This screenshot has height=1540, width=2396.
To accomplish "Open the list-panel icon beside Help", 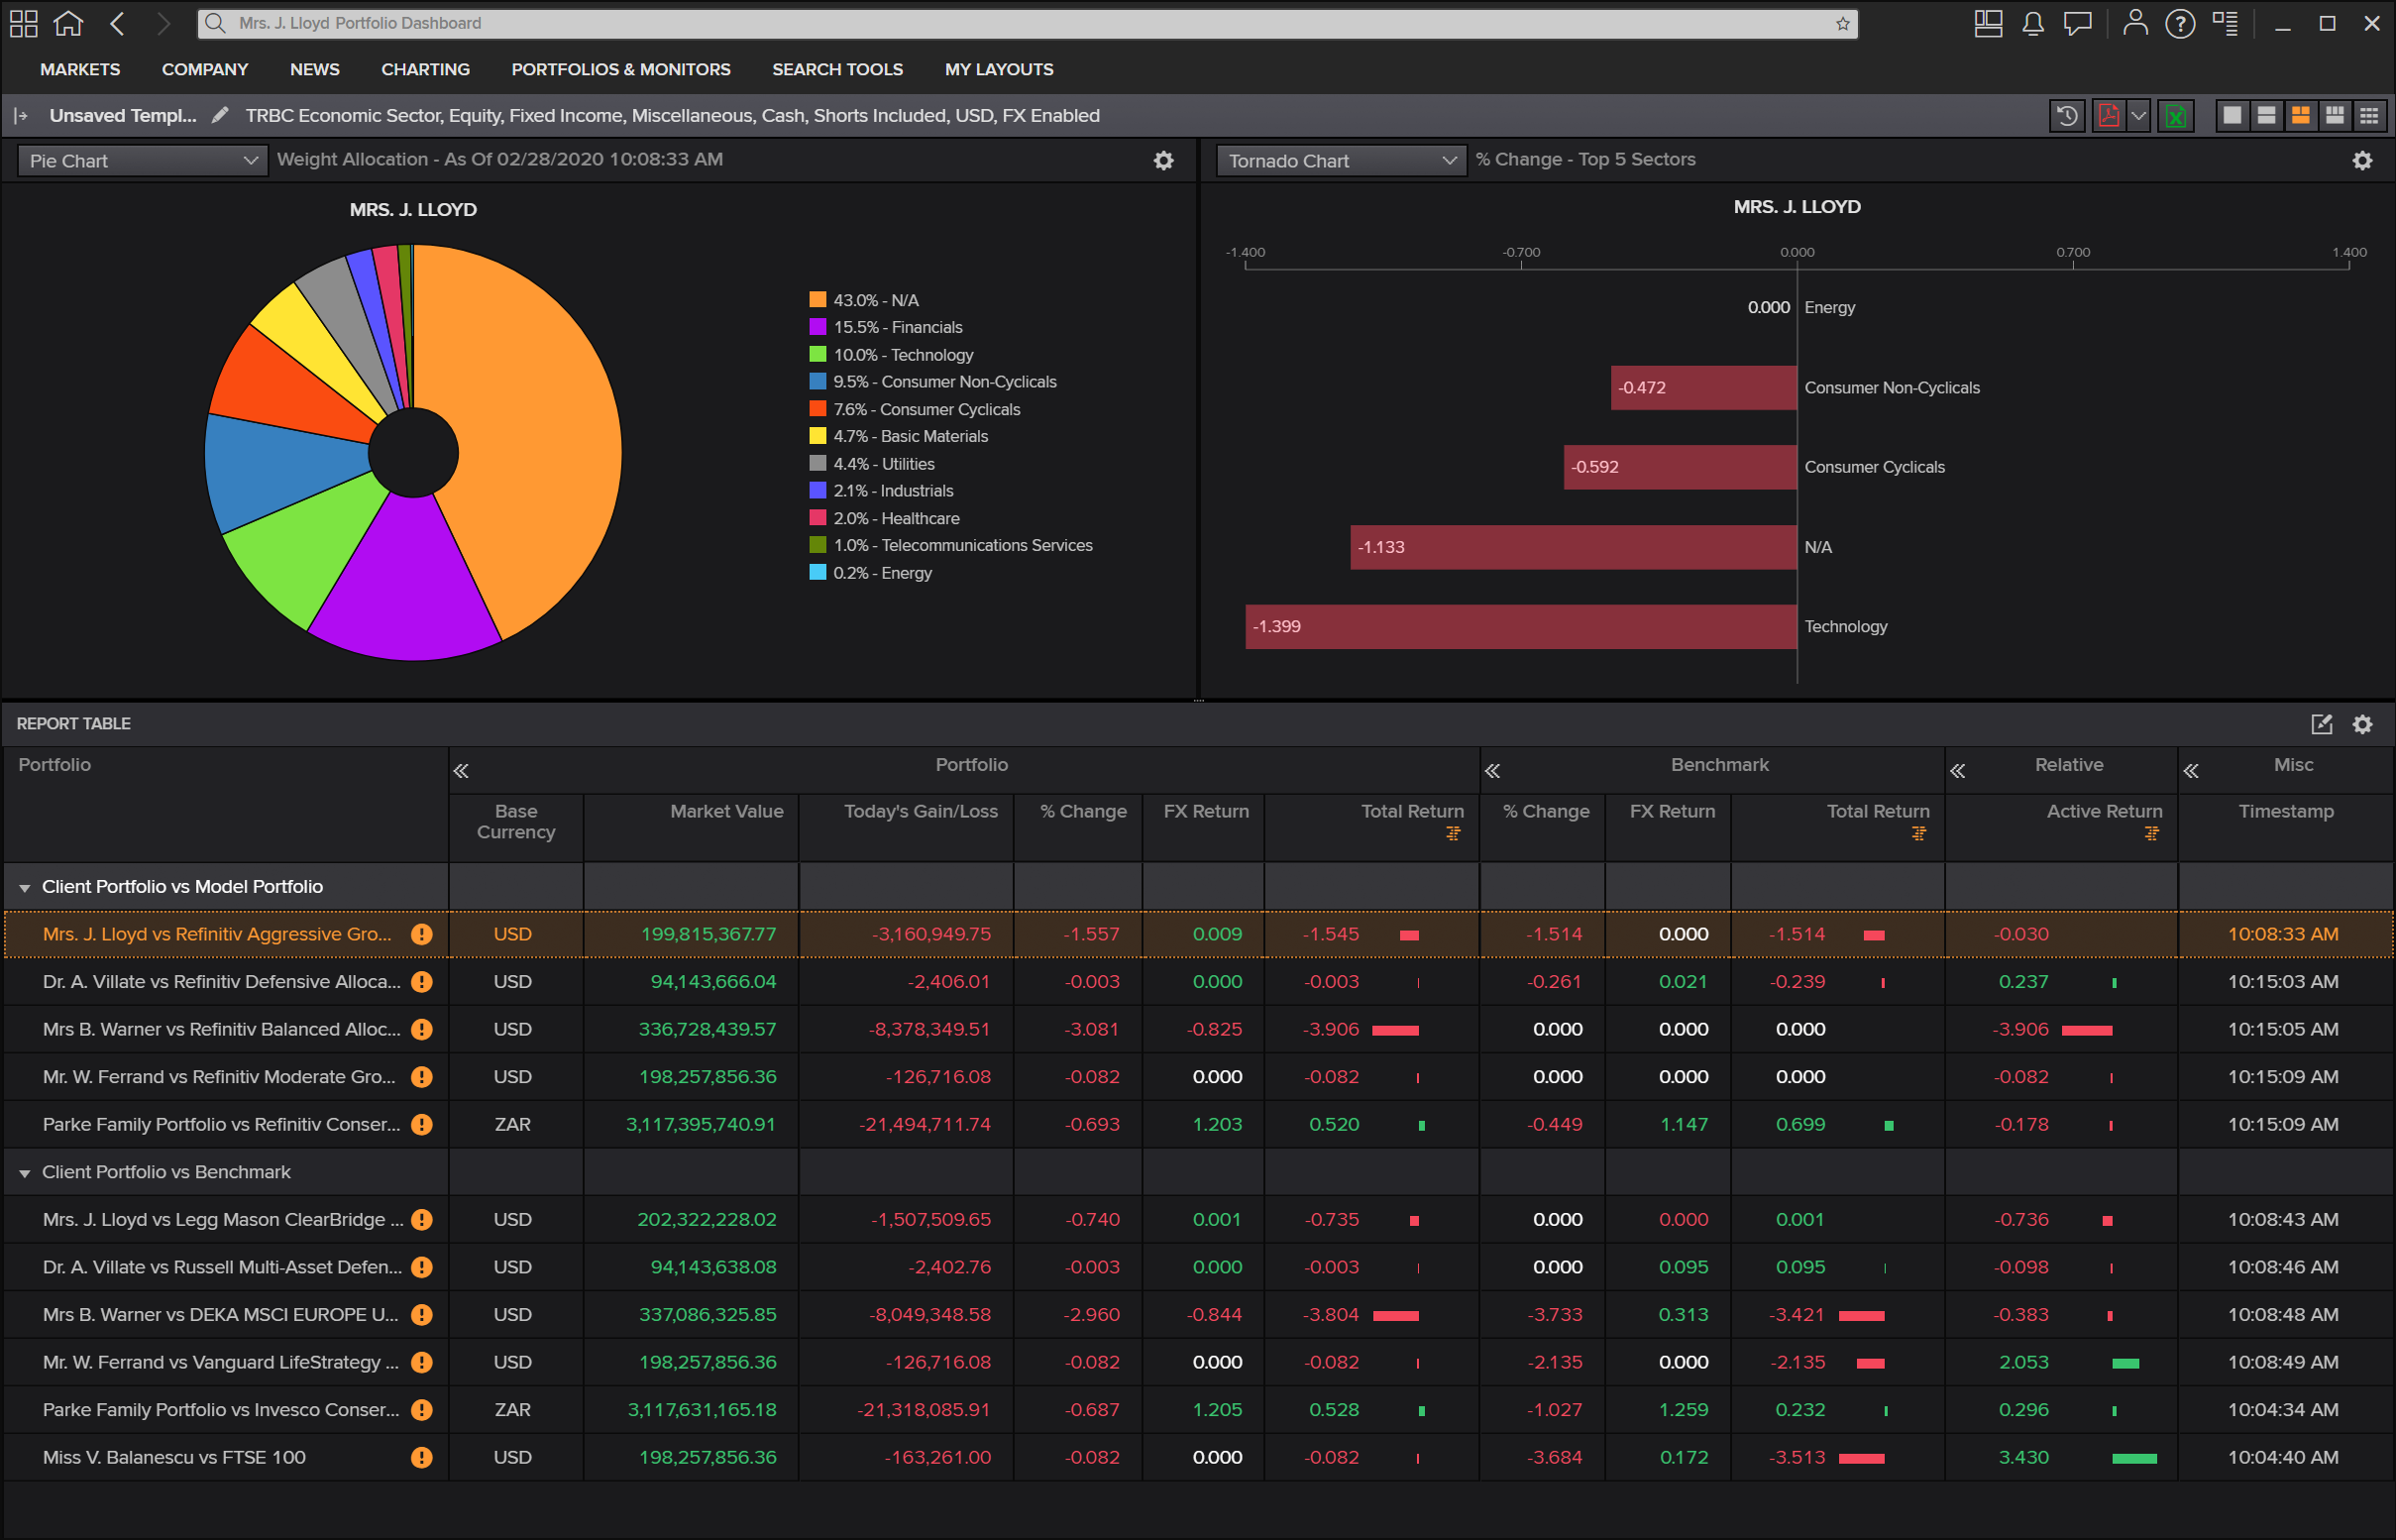I will pos(2225,23).
